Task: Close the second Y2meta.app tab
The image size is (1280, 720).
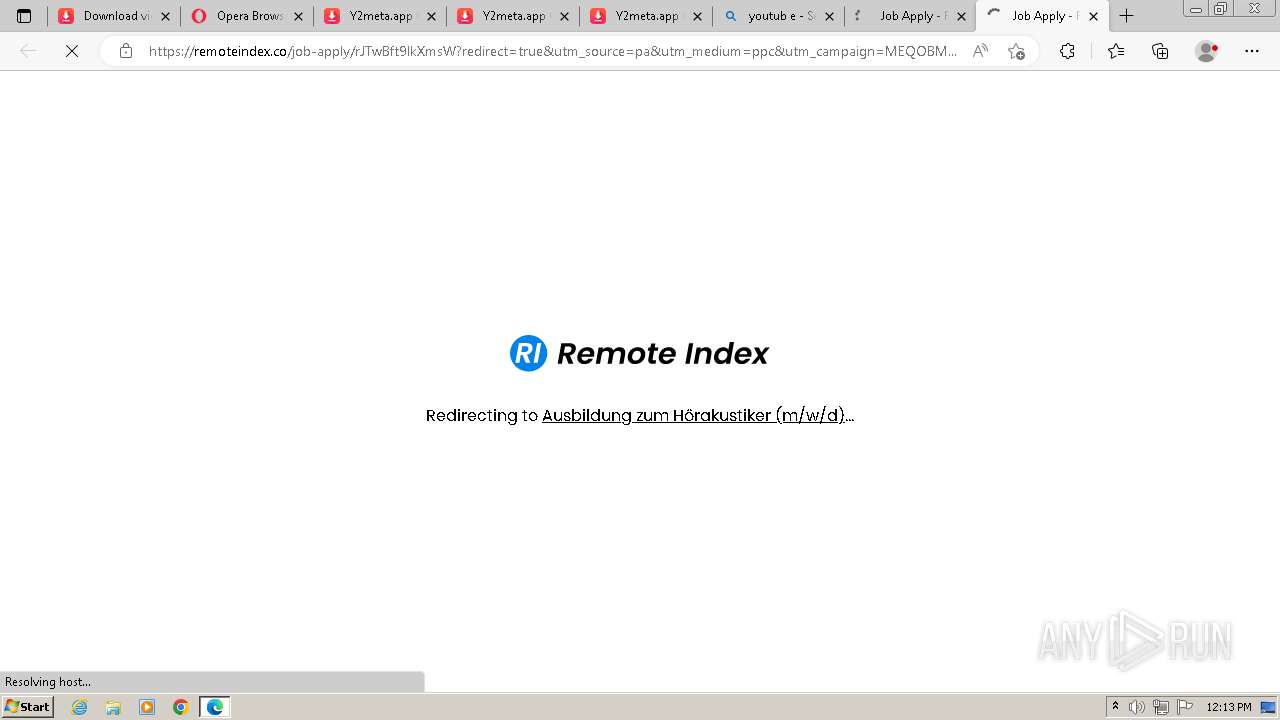Action: (564, 16)
